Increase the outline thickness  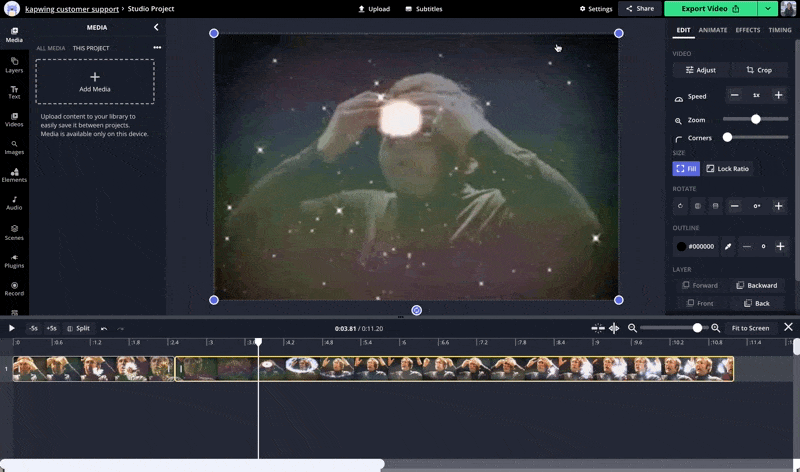(780, 246)
